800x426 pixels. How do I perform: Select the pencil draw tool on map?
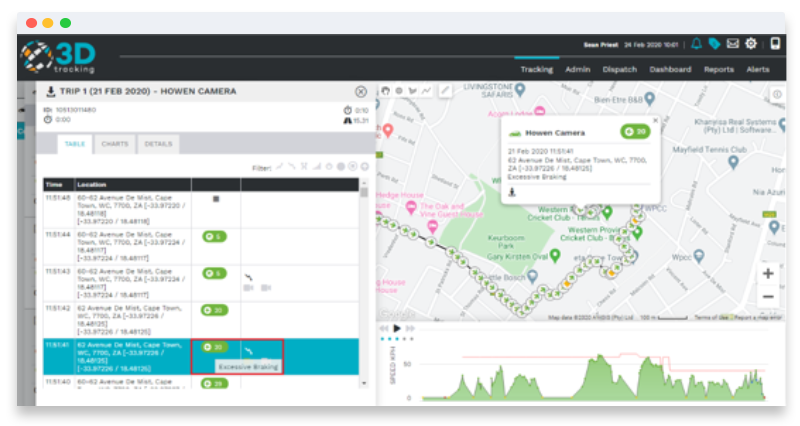(445, 90)
